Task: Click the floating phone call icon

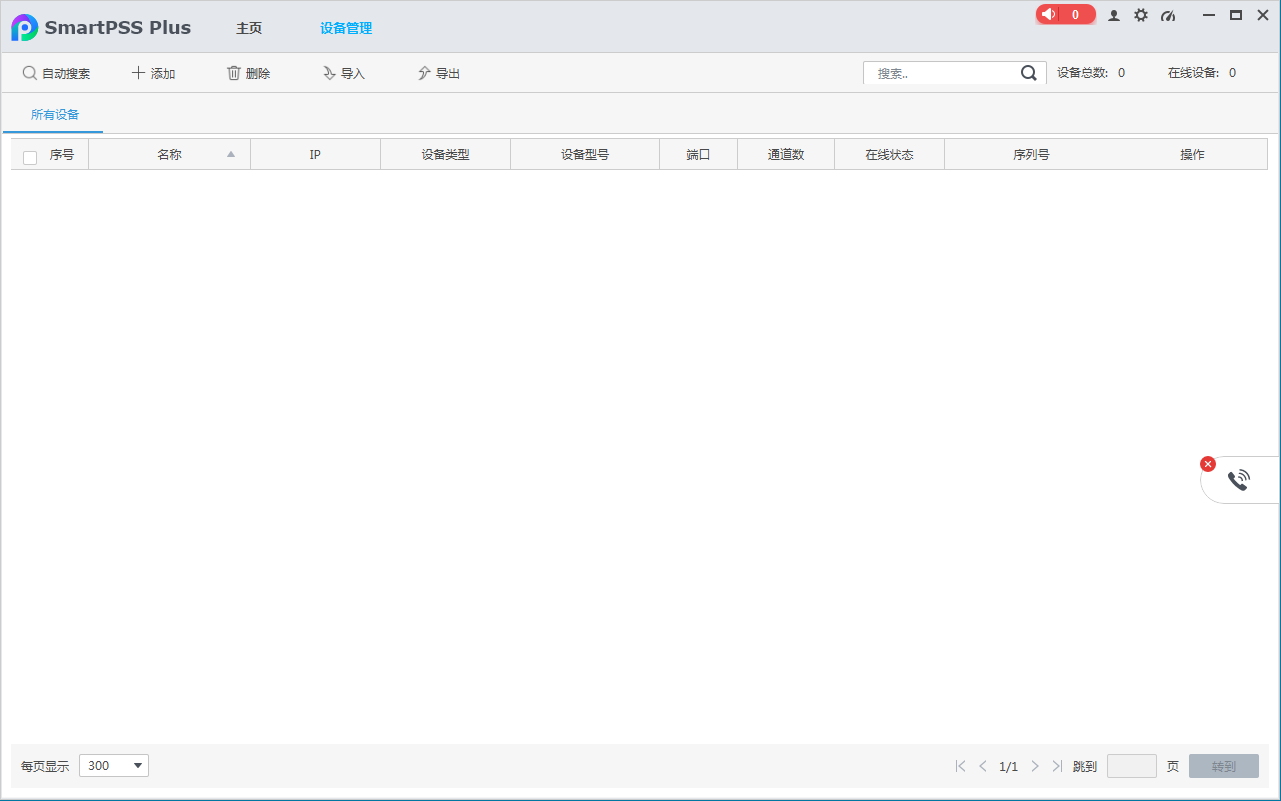Action: point(1239,480)
